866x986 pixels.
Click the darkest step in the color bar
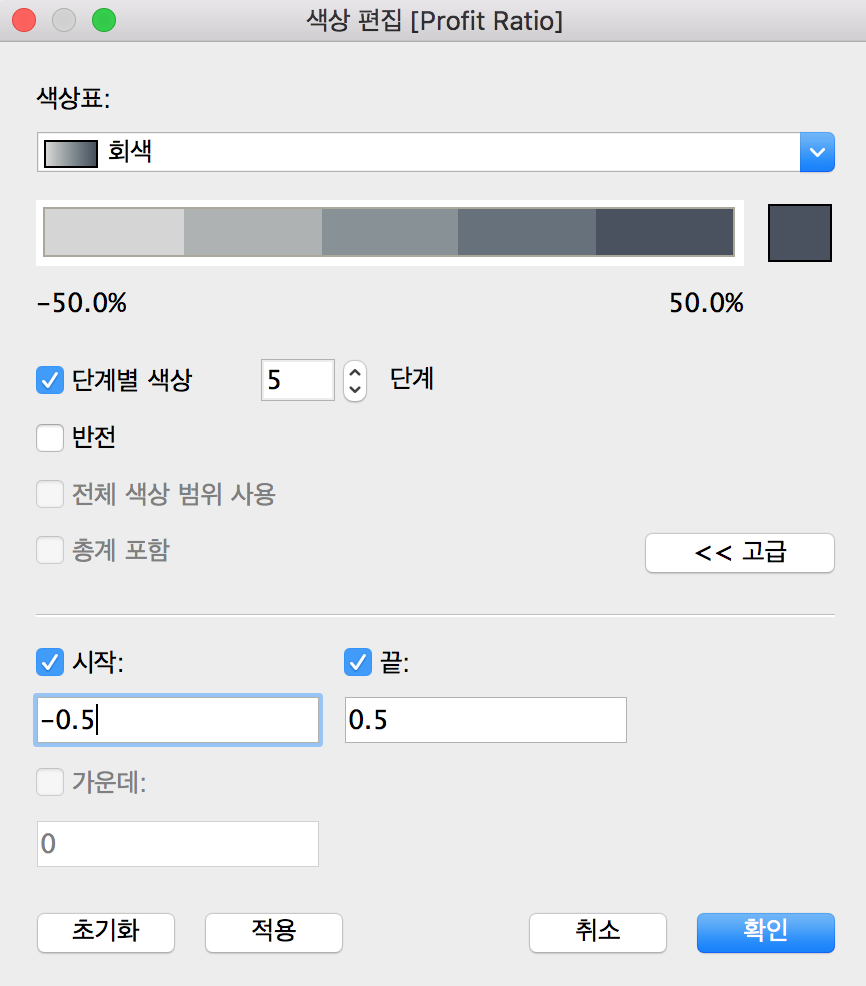(664, 232)
